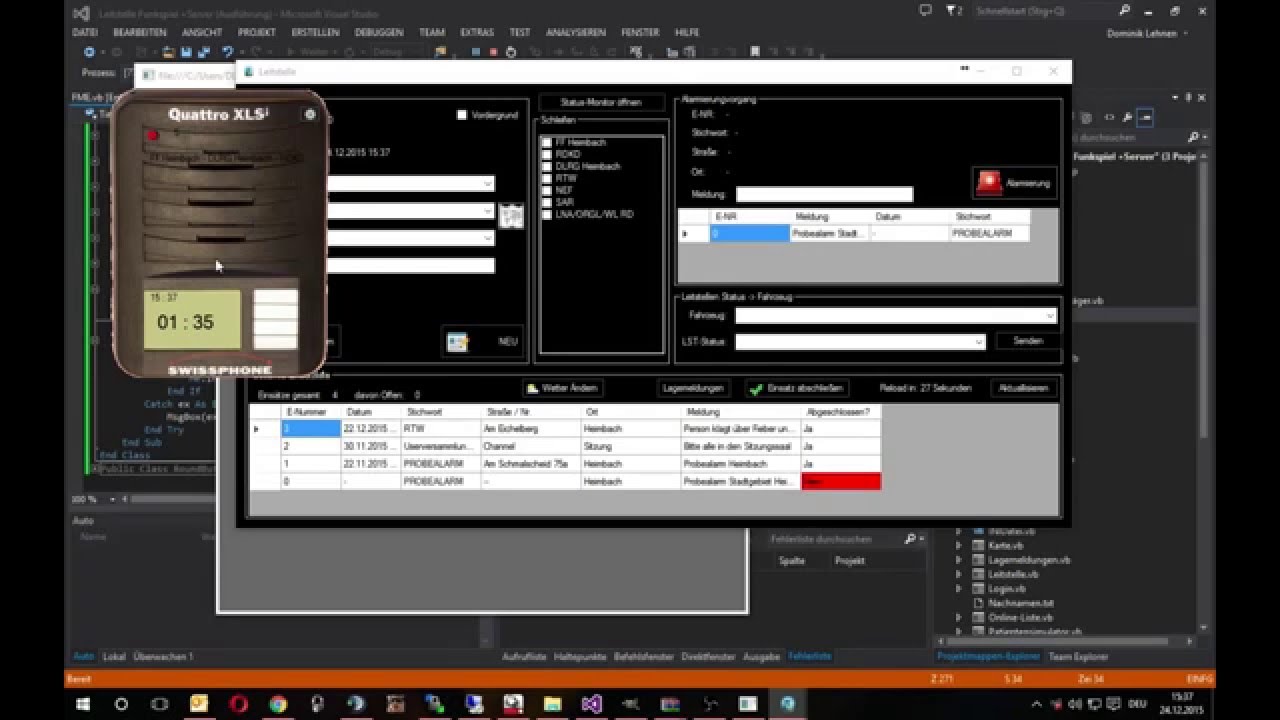The width and height of the screenshot is (1280, 720).
Task: Click Einsatz abschließen button
Action: pos(798,388)
